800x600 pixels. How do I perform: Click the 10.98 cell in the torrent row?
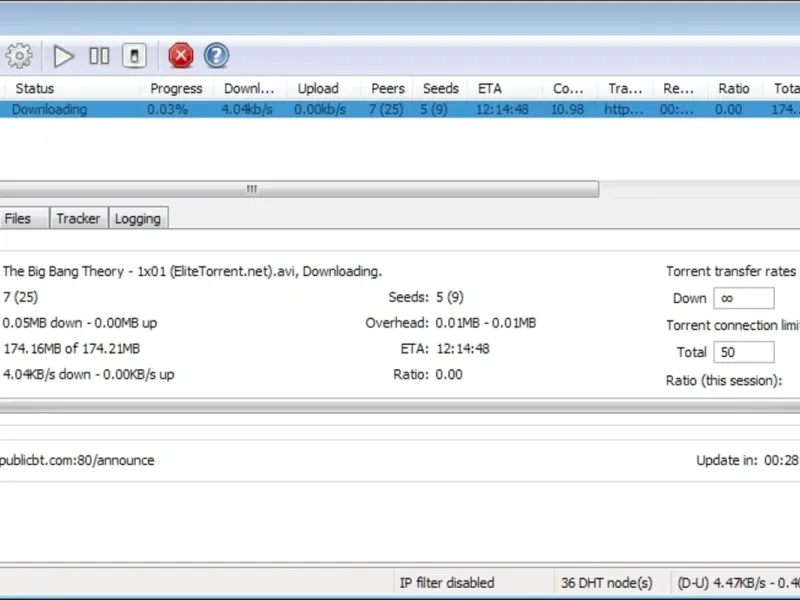567,109
